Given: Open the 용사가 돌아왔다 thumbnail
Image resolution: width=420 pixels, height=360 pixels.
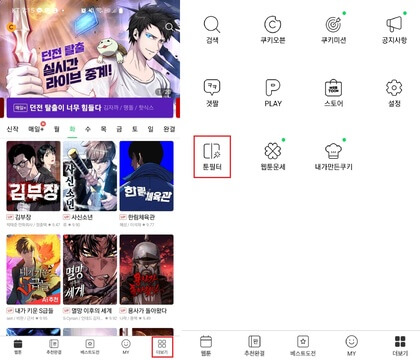Looking at the screenshot, I should click(147, 269).
